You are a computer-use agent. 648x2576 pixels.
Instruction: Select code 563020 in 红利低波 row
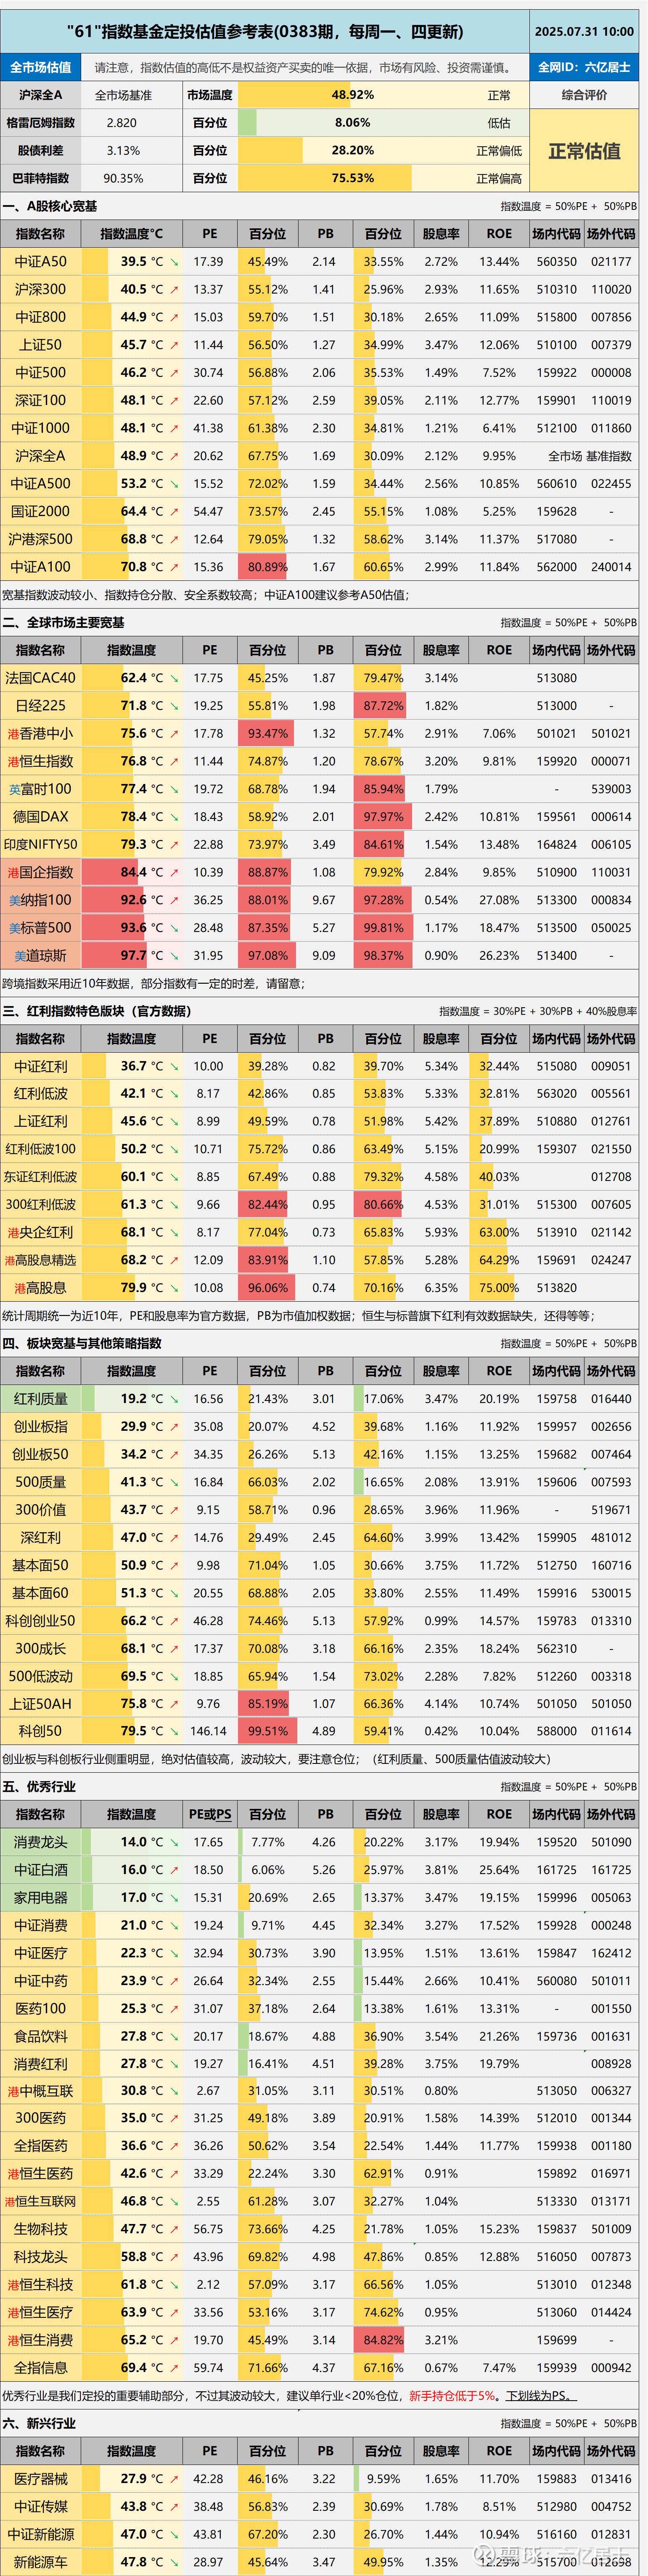(x=556, y=1094)
